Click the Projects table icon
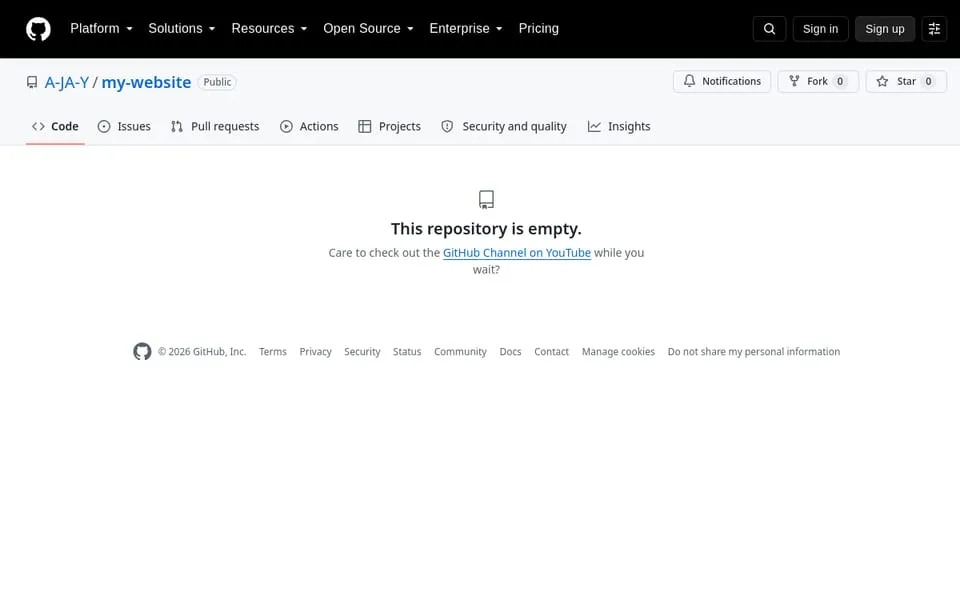 [x=365, y=126]
